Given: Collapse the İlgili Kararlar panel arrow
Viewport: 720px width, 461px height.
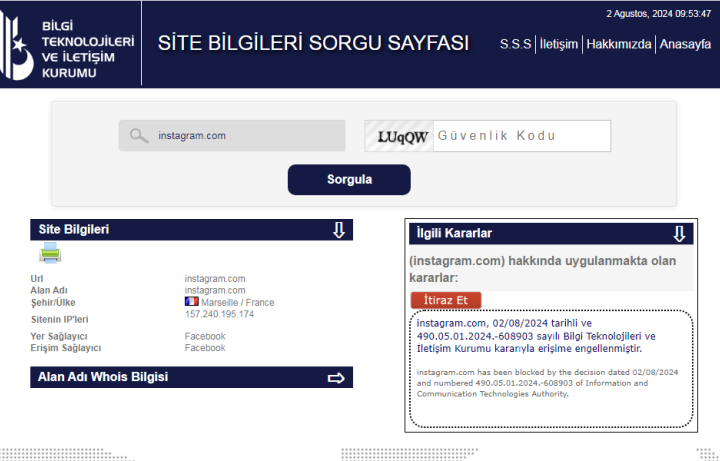Looking at the screenshot, I should coord(679,234).
